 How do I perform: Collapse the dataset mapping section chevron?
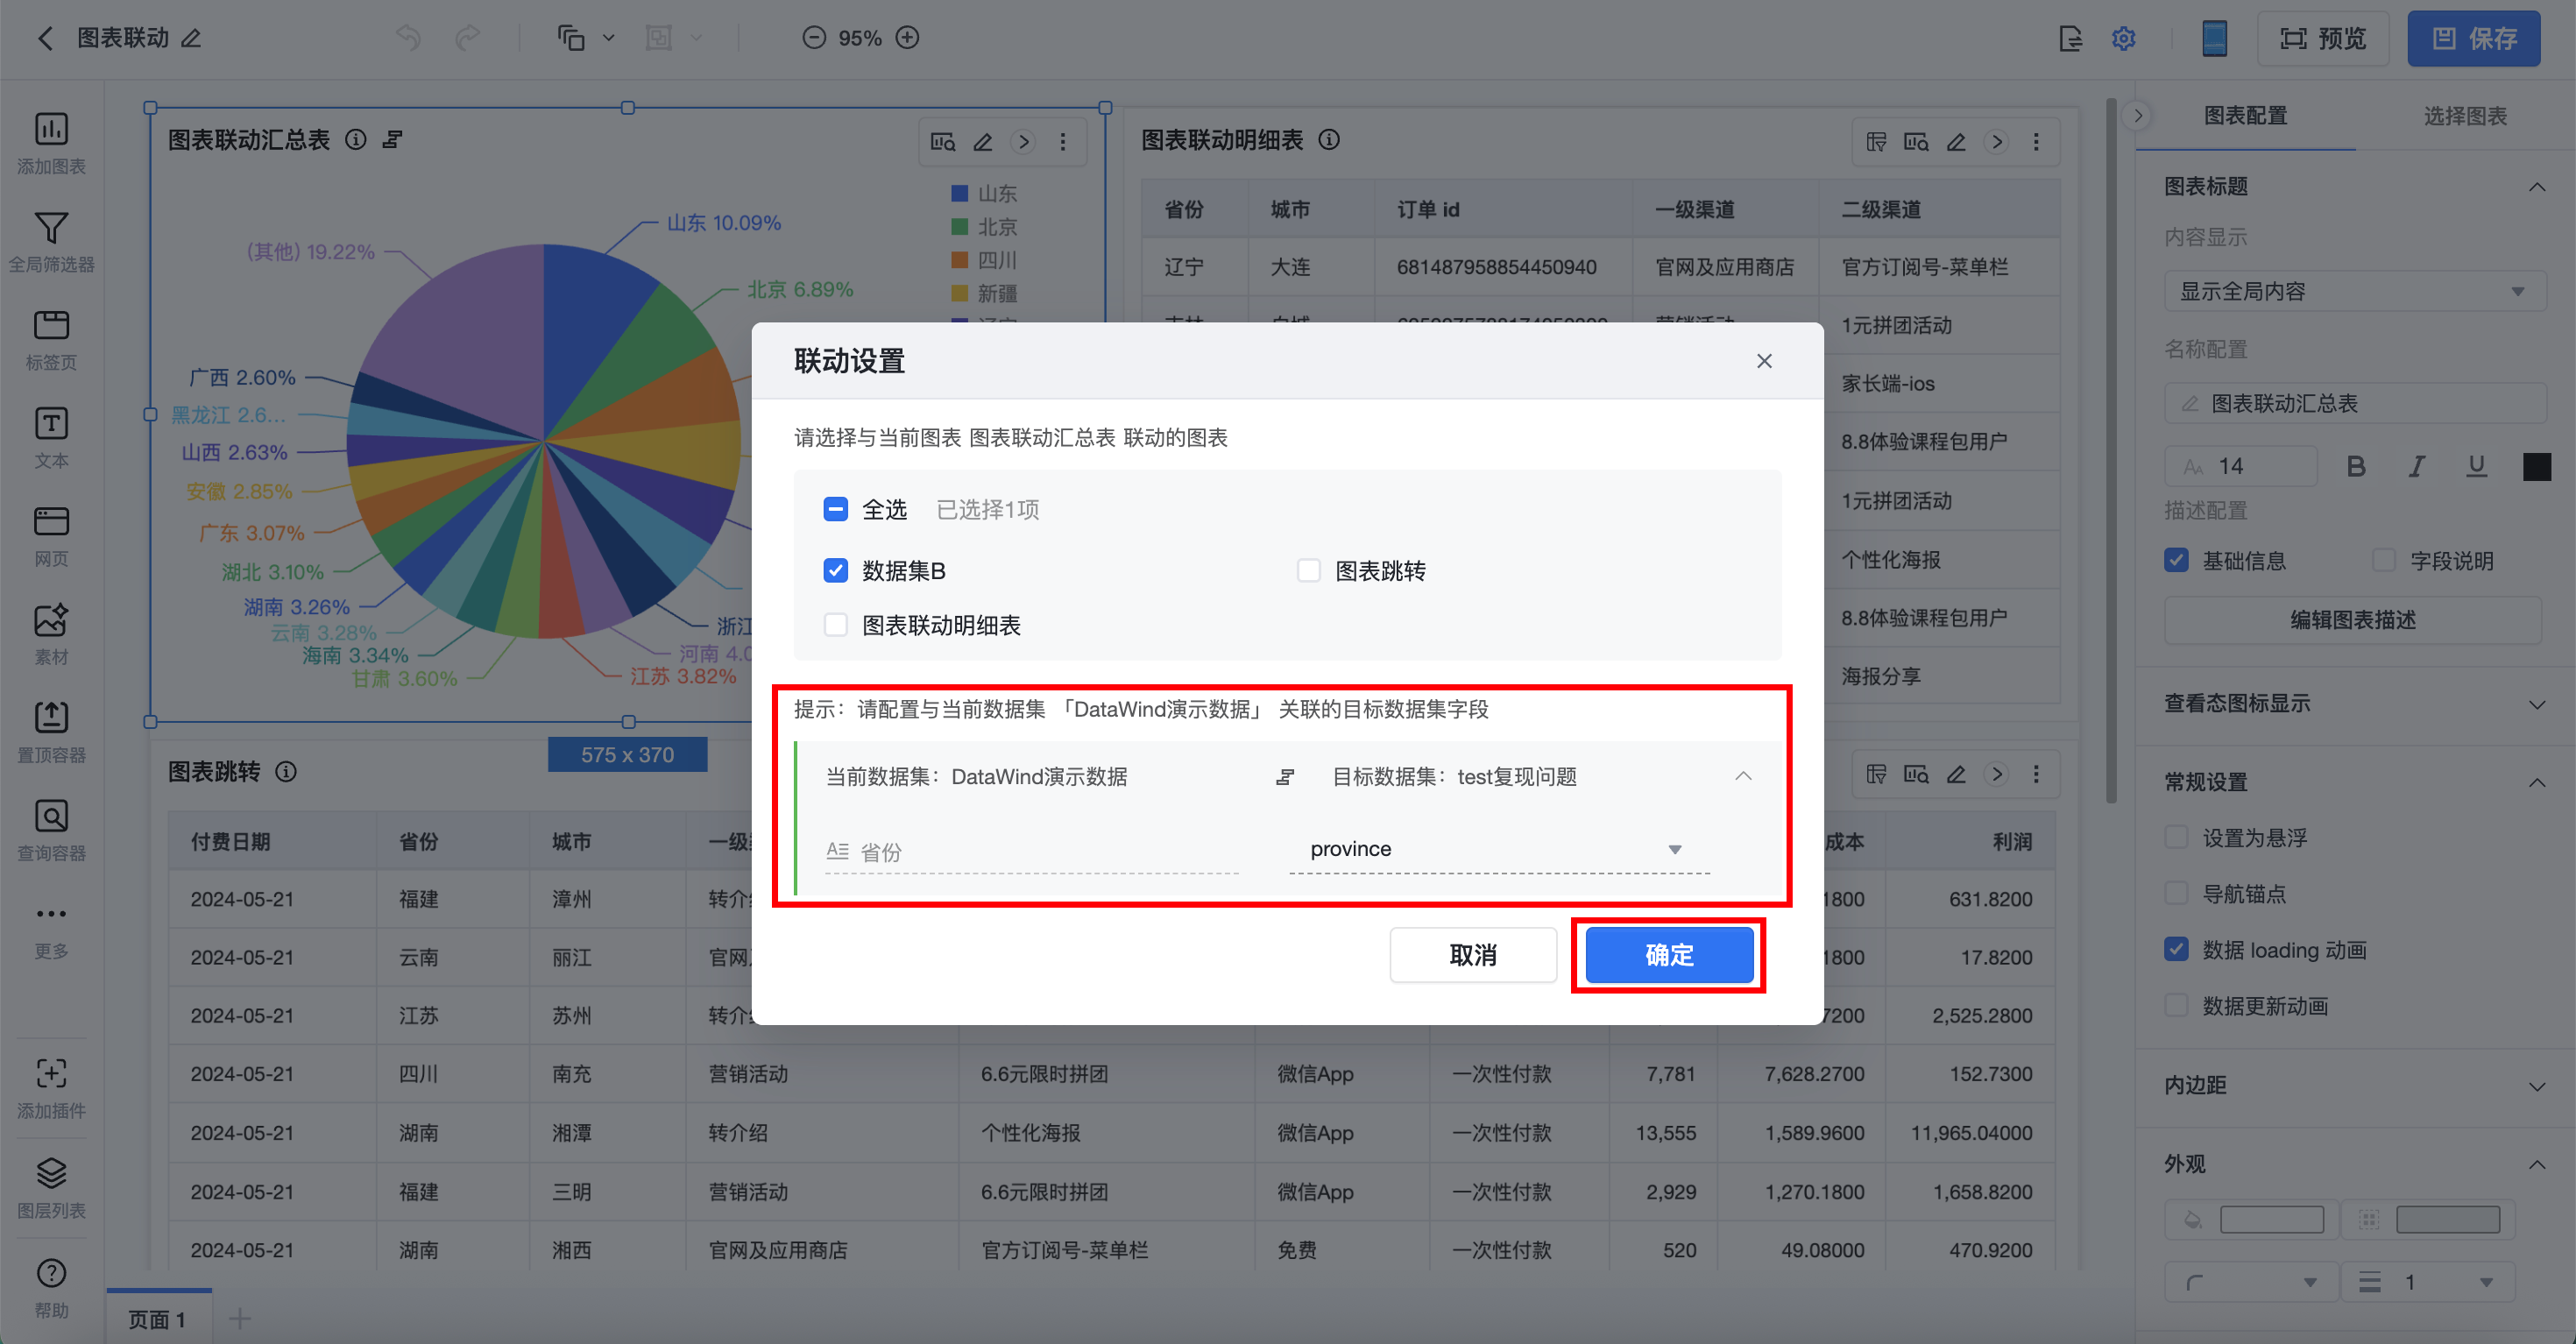click(x=1743, y=776)
